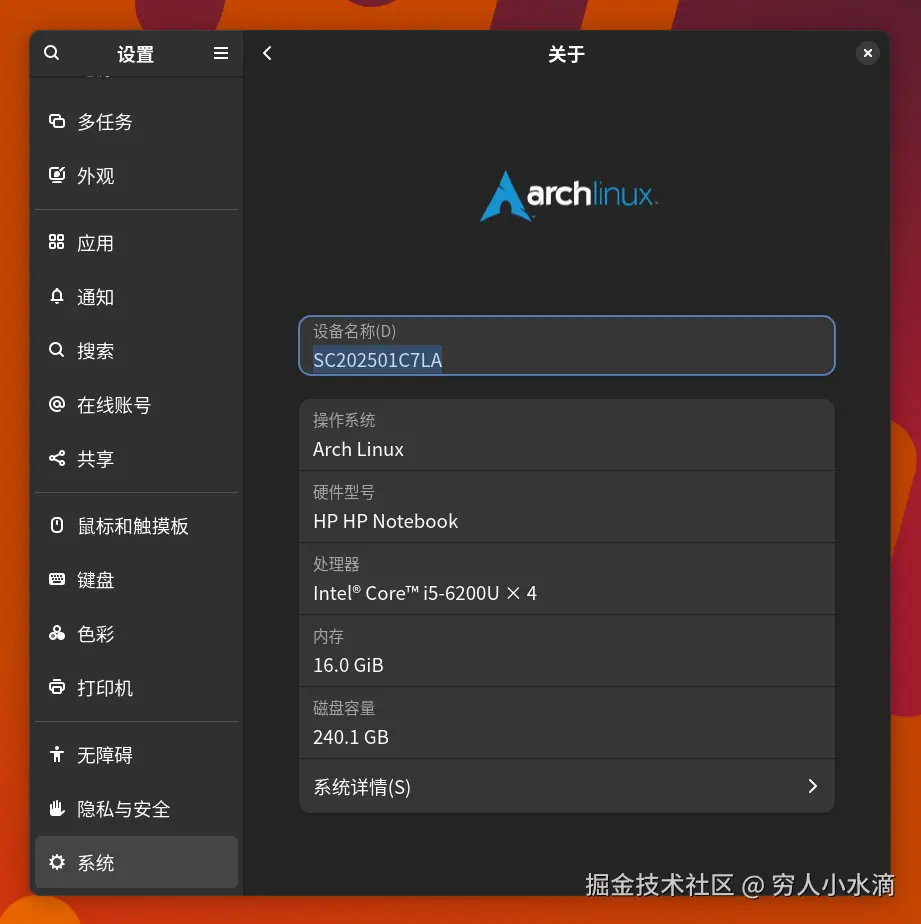
Task: Click the Intel Core i5-6200U processor value
Action: click(x=425, y=593)
